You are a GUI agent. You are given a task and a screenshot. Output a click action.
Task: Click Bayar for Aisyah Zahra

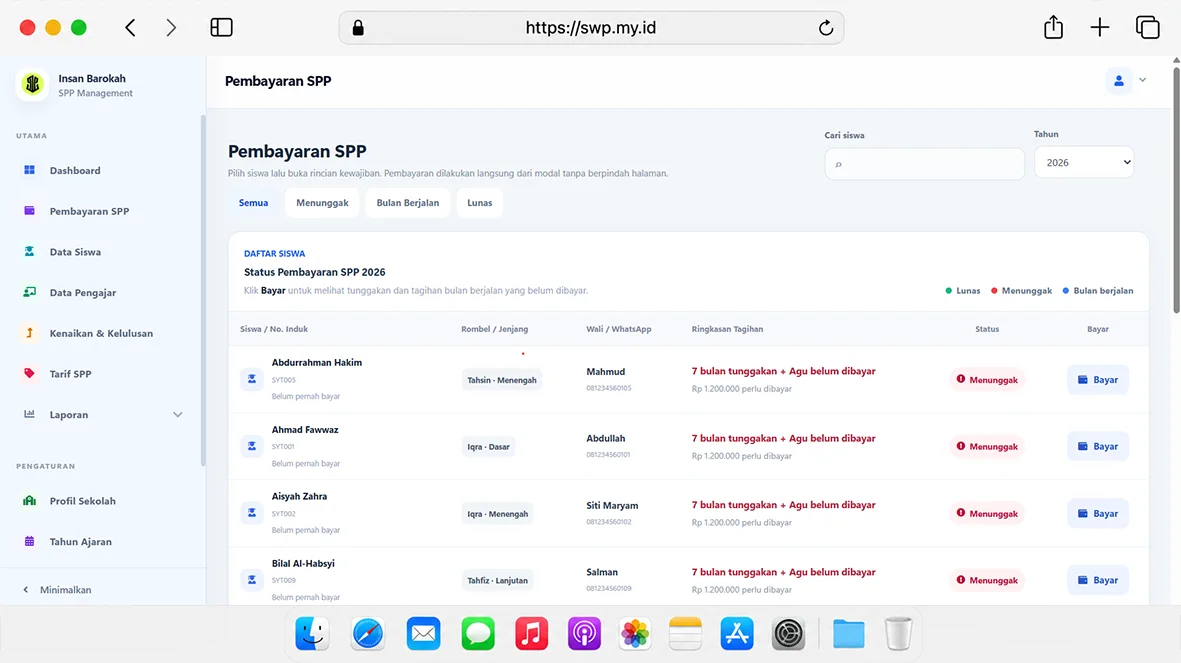click(x=1097, y=513)
